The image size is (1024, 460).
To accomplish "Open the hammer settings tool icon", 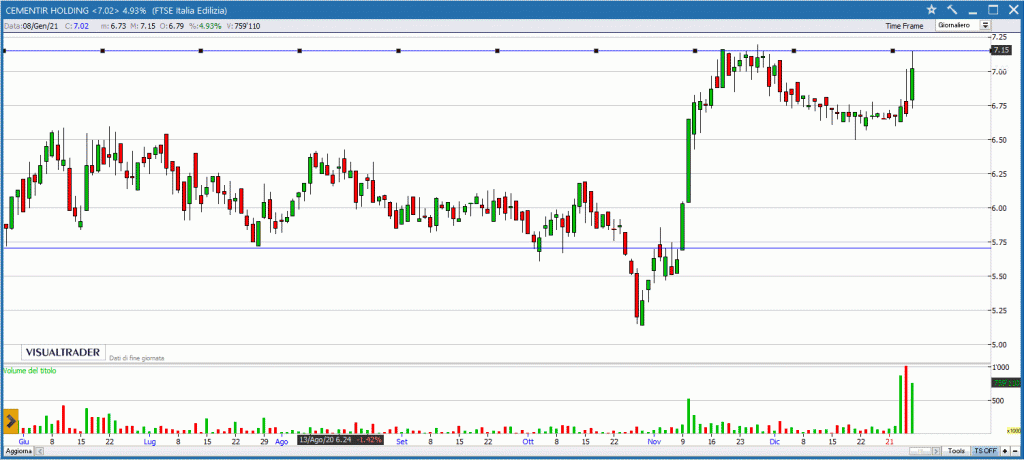I will [952, 10].
